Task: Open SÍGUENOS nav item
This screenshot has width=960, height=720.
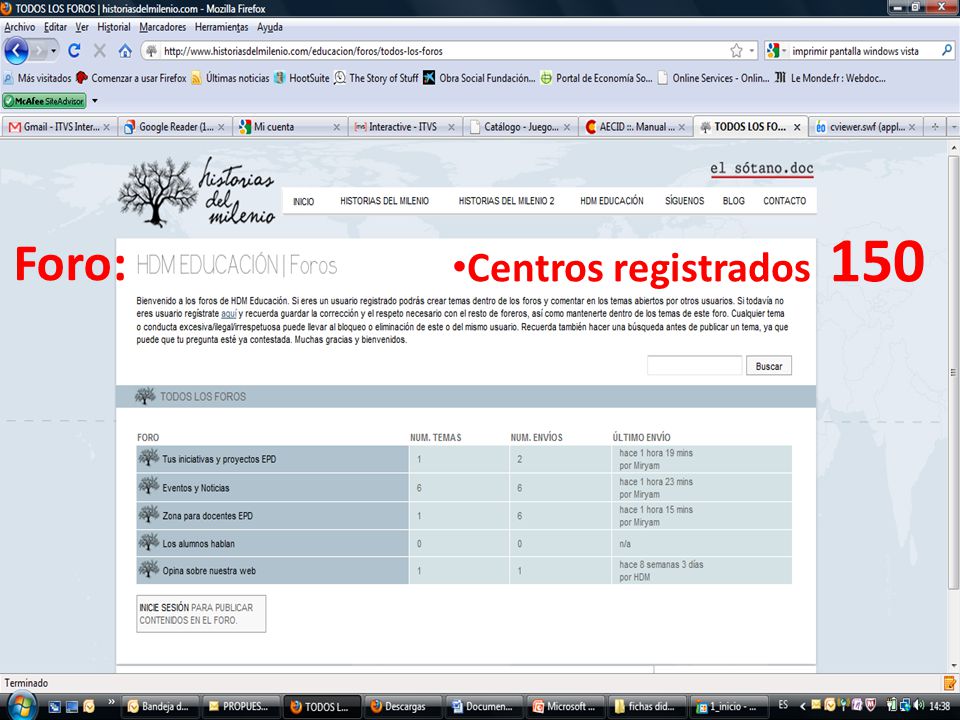Action: pyautogui.click(x=684, y=201)
